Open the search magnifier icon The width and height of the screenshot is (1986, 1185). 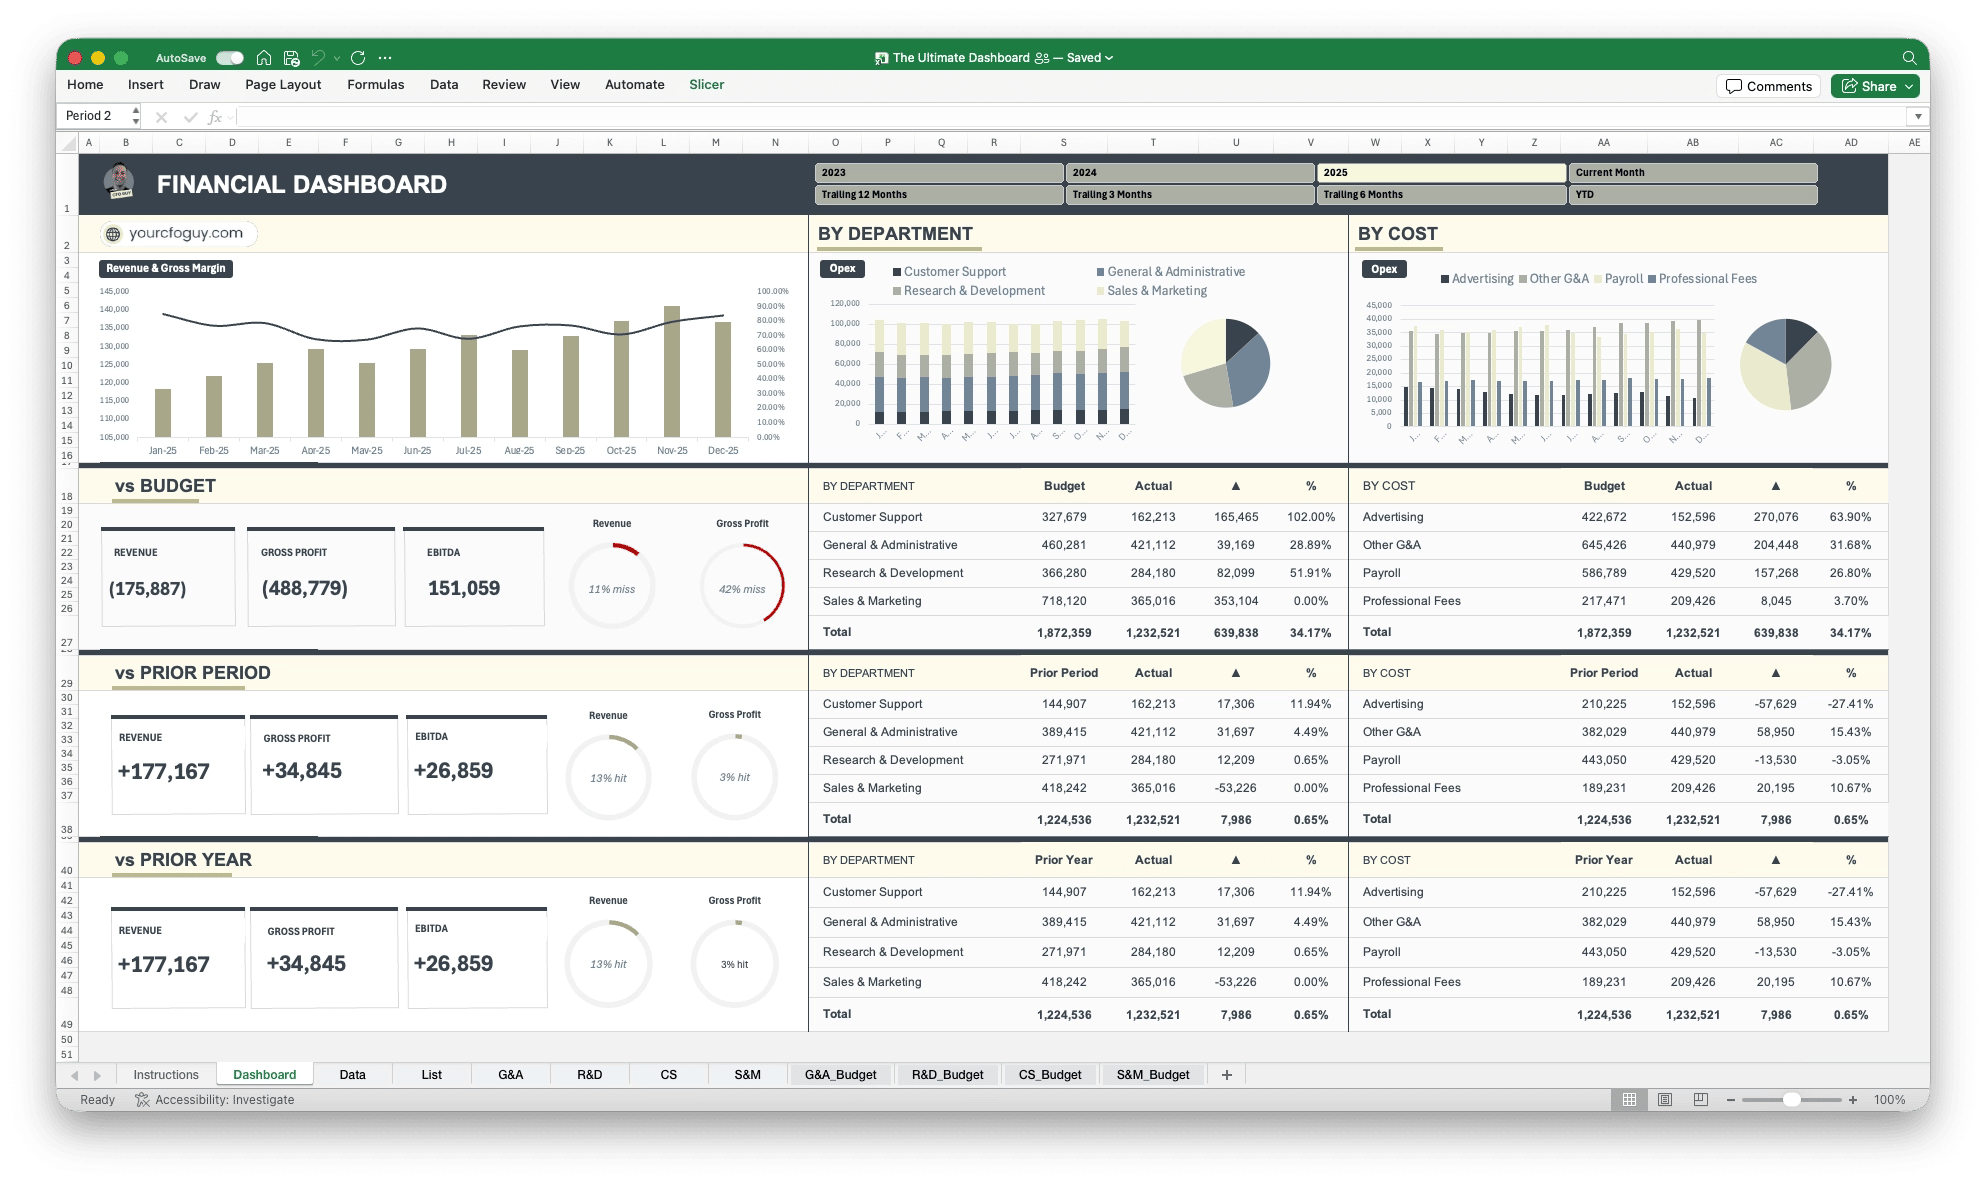pyautogui.click(x=1909, y=58)
